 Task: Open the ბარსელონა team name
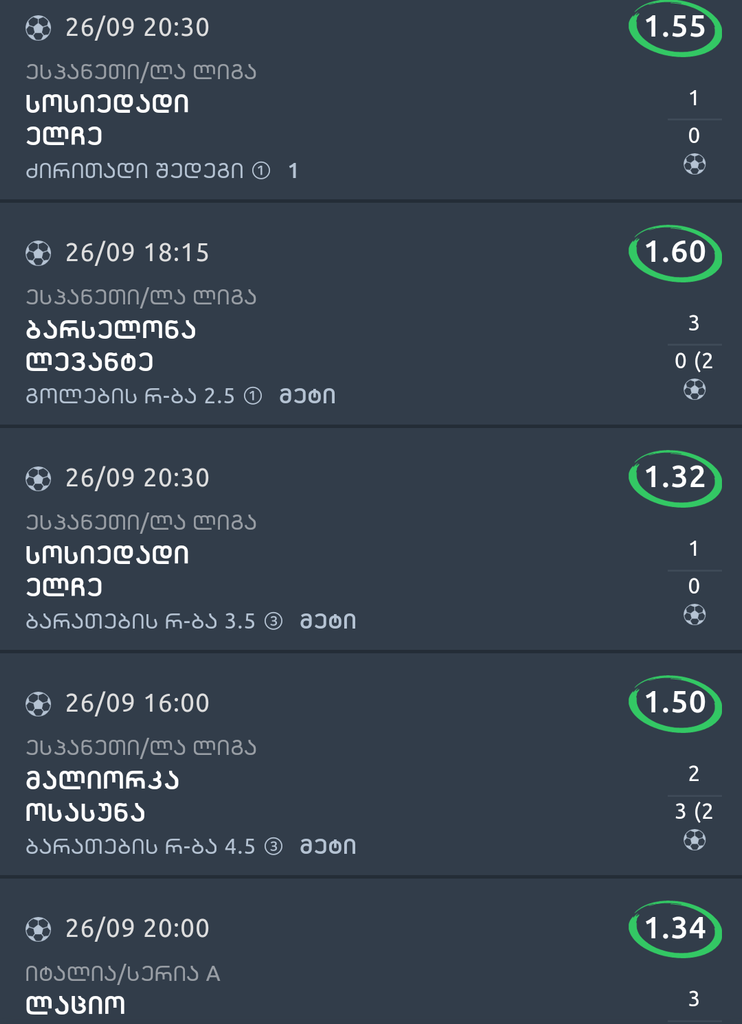click(x=110, y=329)
